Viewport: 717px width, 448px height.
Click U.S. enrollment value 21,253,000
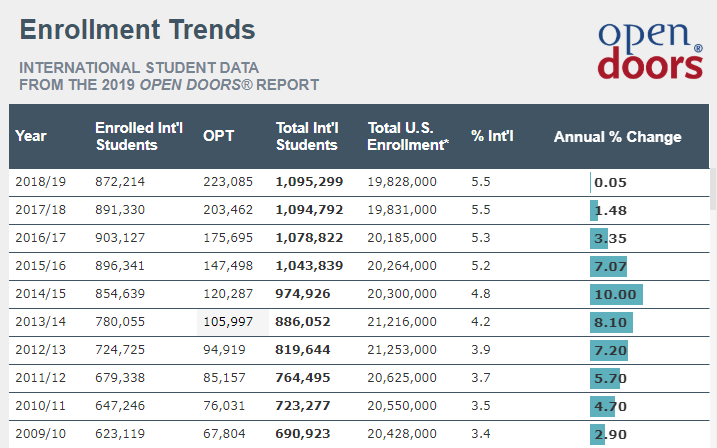click(402, 350)
